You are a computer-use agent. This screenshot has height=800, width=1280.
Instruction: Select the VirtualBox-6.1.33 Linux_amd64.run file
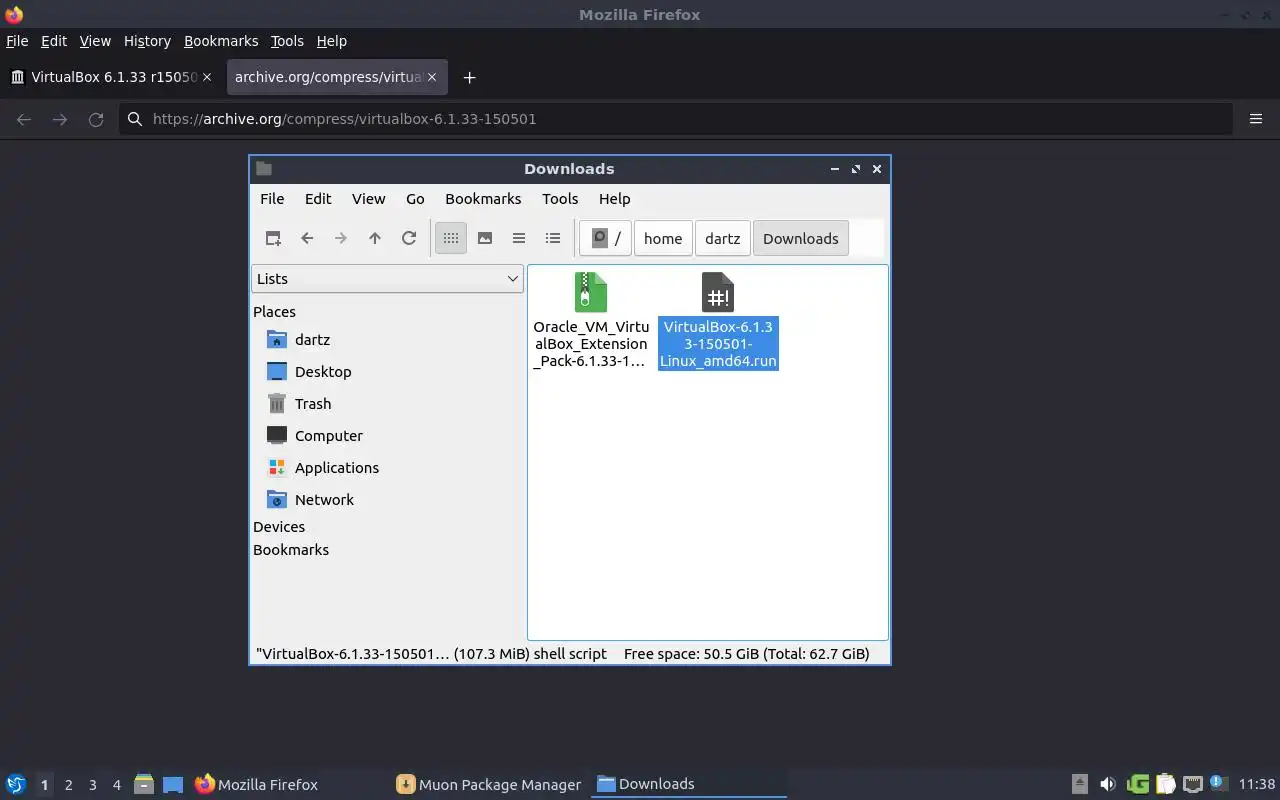718,320
